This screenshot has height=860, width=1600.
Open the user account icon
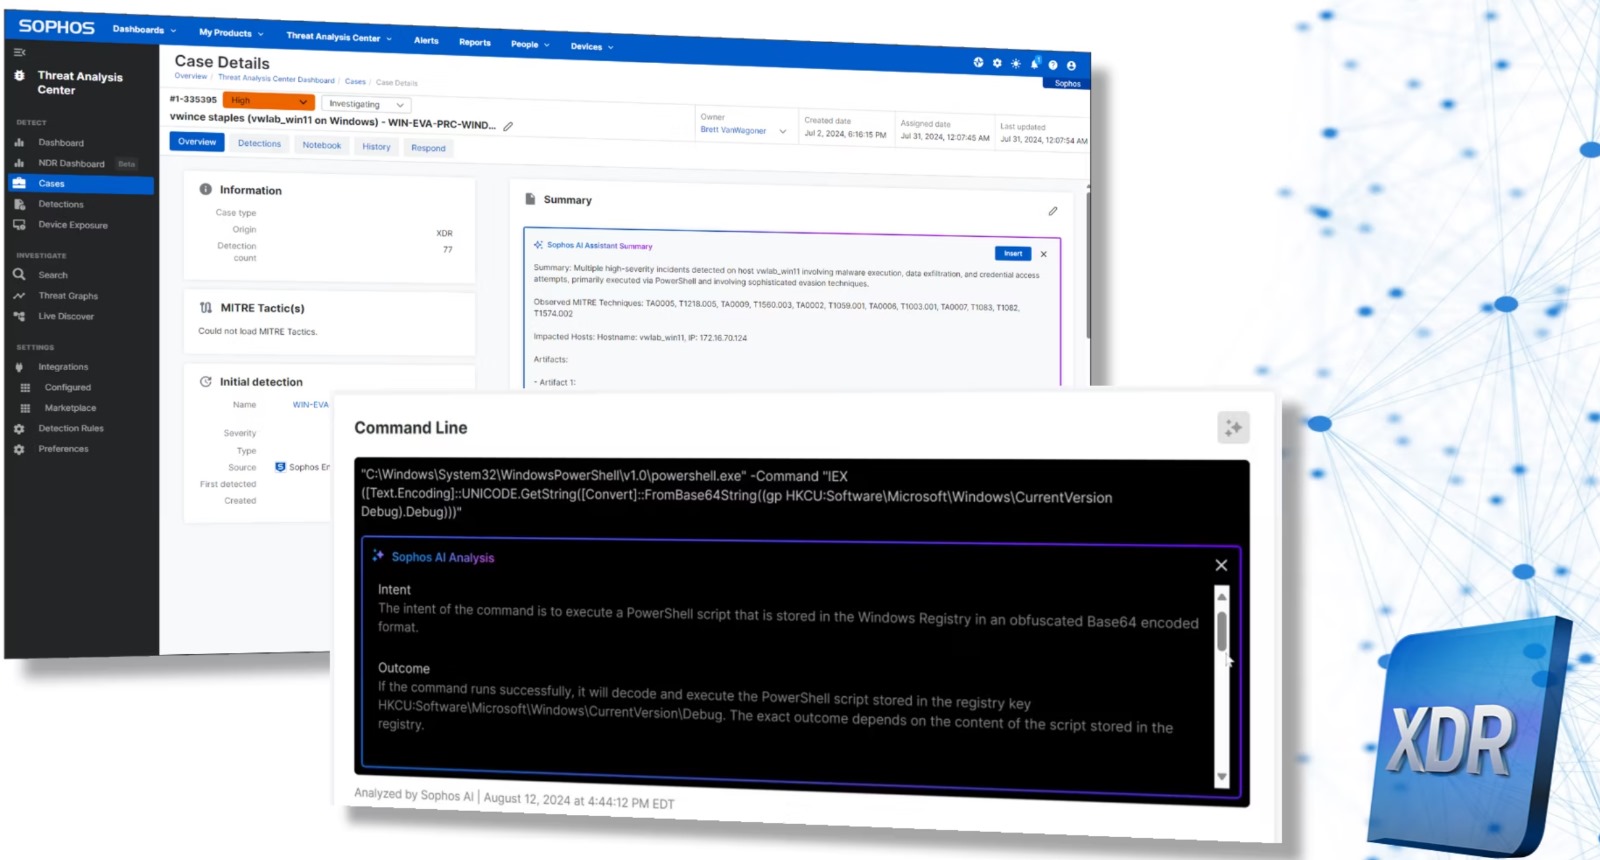(x=1071, y=66)
